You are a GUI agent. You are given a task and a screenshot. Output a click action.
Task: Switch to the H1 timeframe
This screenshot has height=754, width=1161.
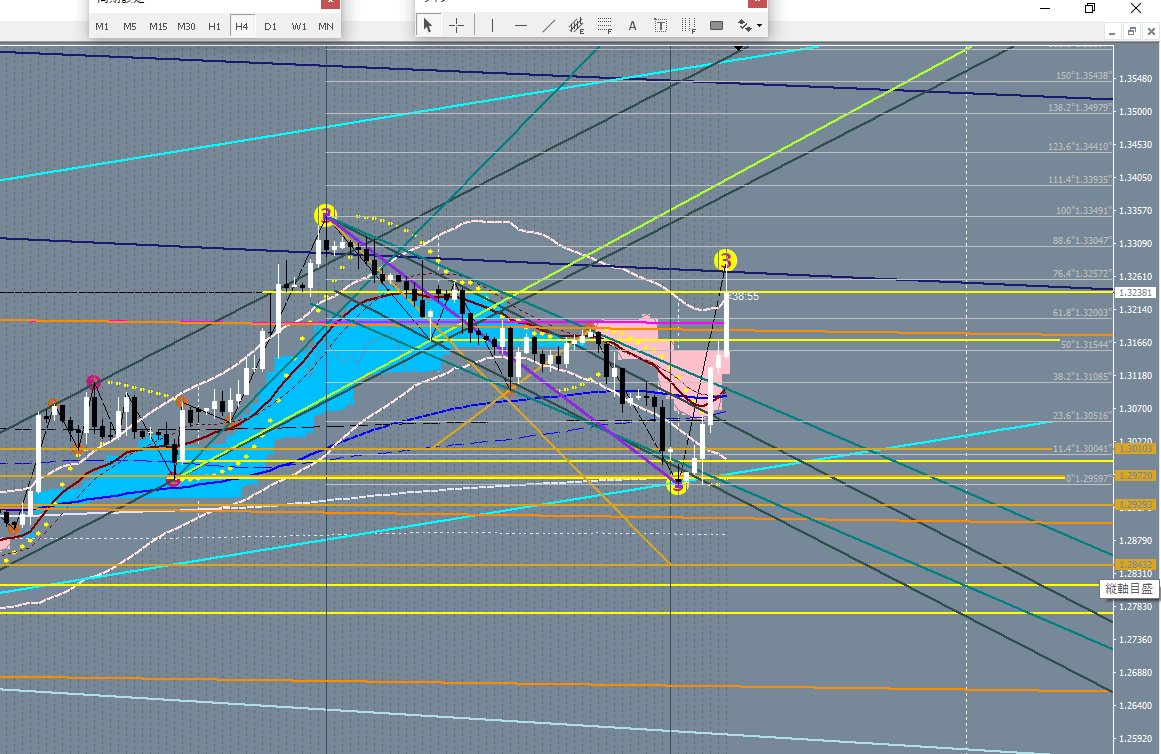coord(214,26)
